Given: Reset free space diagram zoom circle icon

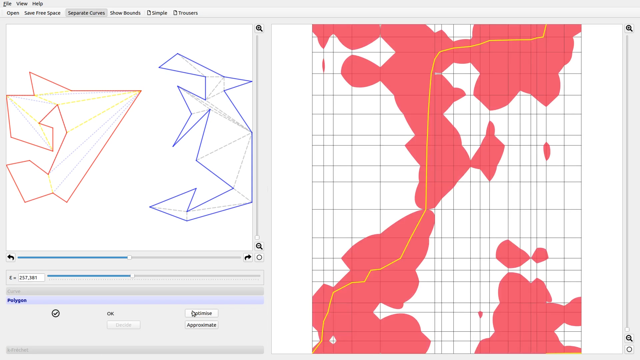Looking at the screenshot, I should pos(629,349).
